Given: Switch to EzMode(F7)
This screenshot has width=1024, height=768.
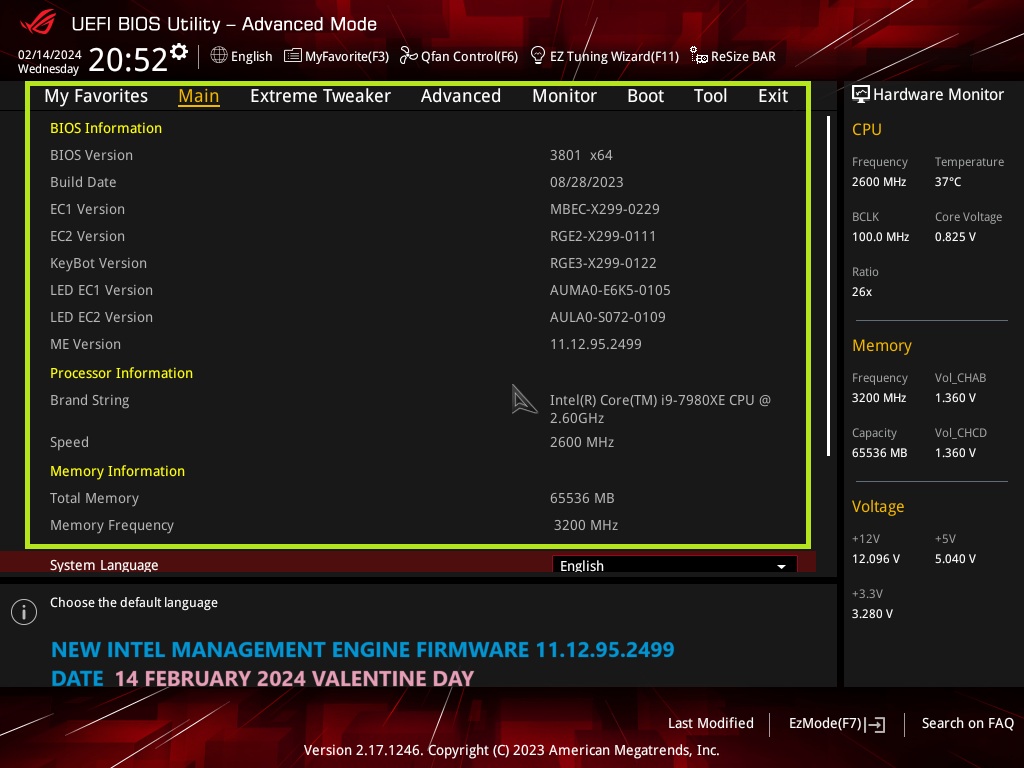Looking at the screenshot, I should [x=837, y=724].
